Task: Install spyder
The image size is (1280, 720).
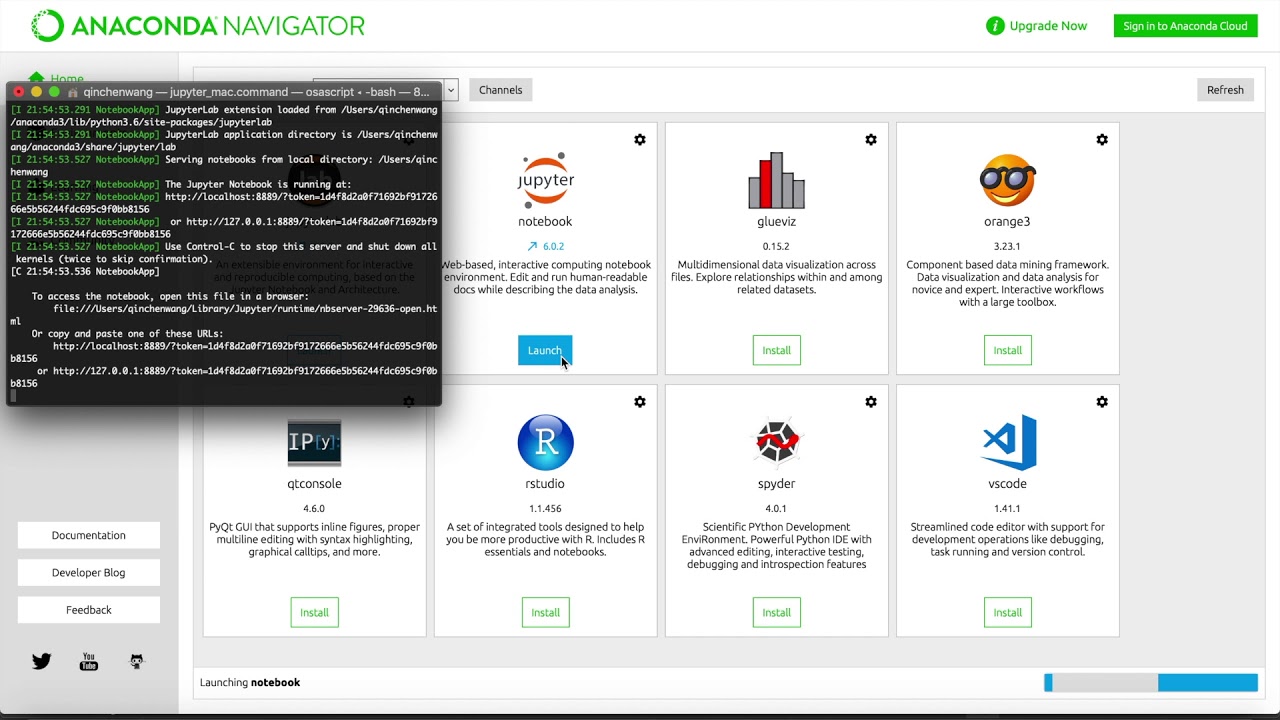Action: pyautogui.click(x=776, y=612)
